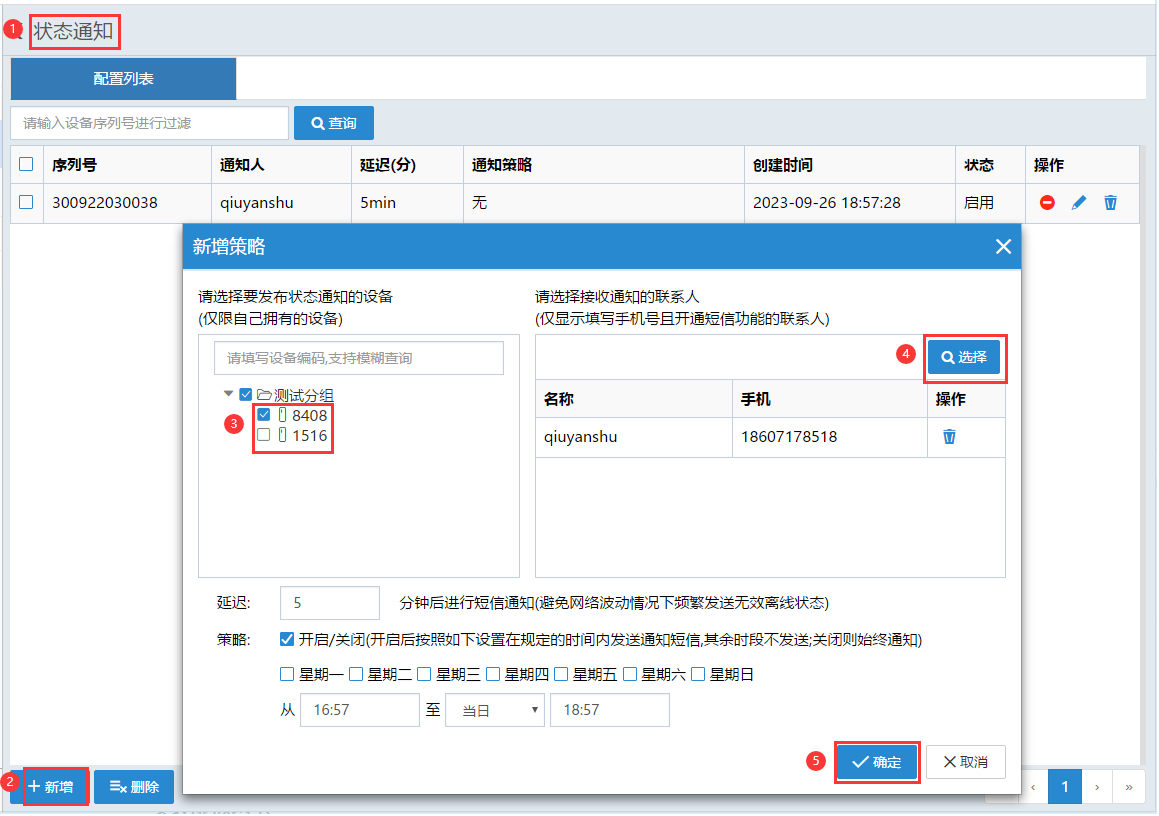Click the device icon next to 1516
The width and height of the screenshot is (1159, 816).
(282, 435)
